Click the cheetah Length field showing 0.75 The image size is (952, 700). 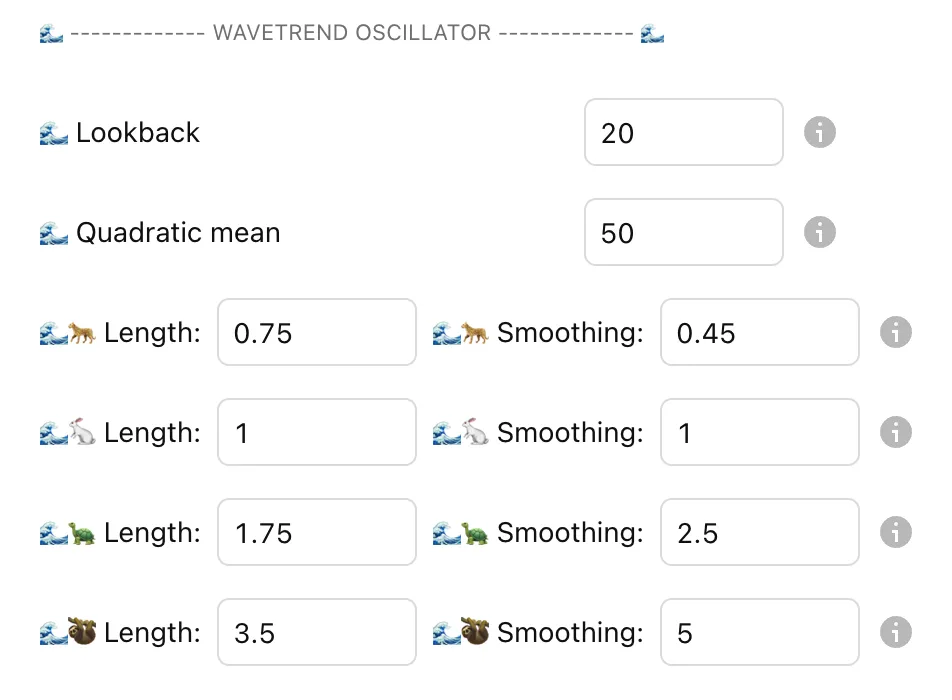316,332
